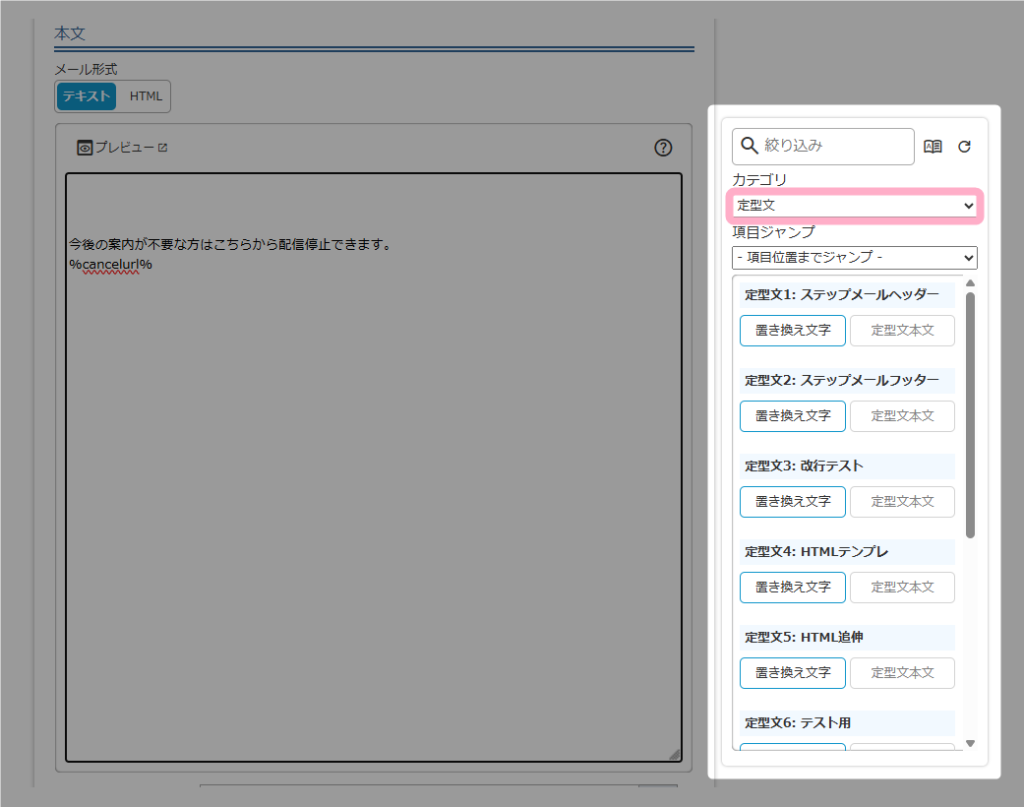Click the refresh icon beside search box
The width and height of the screenshot is (1024, 807).
[964, 146]
